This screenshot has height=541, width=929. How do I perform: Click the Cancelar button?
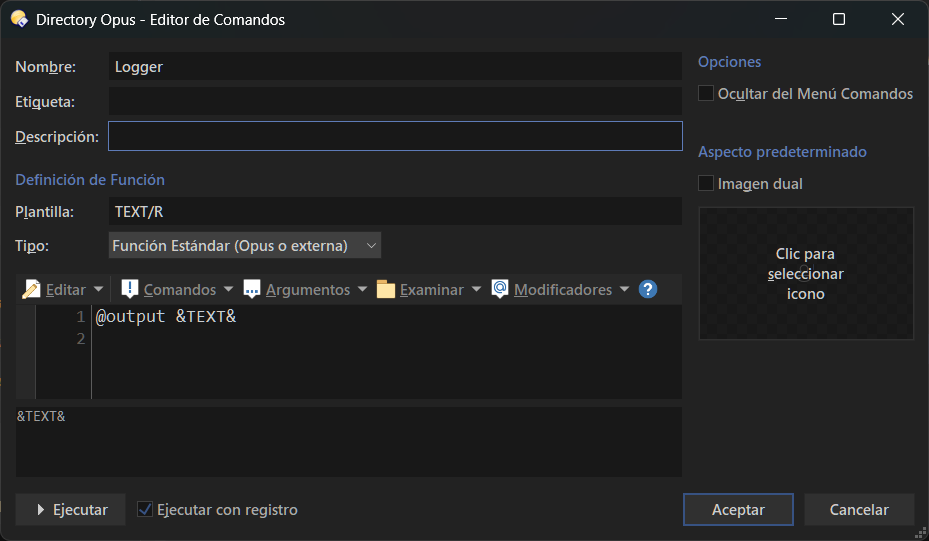[859, 510]
